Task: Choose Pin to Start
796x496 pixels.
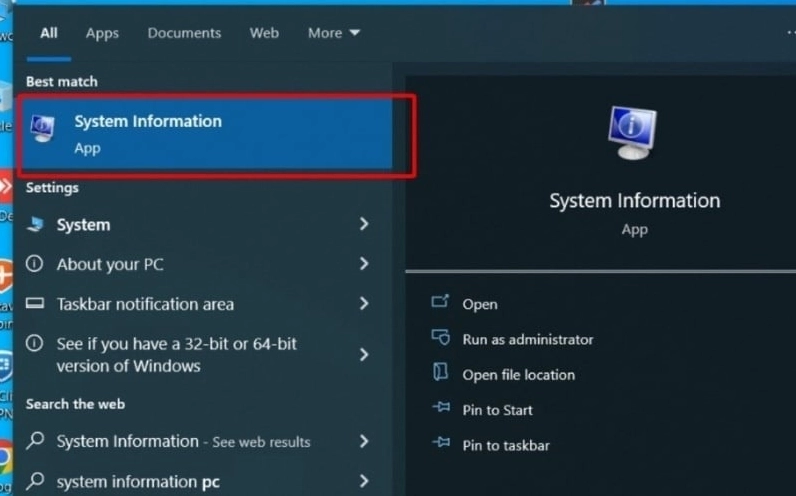Action: click(497, 410)
